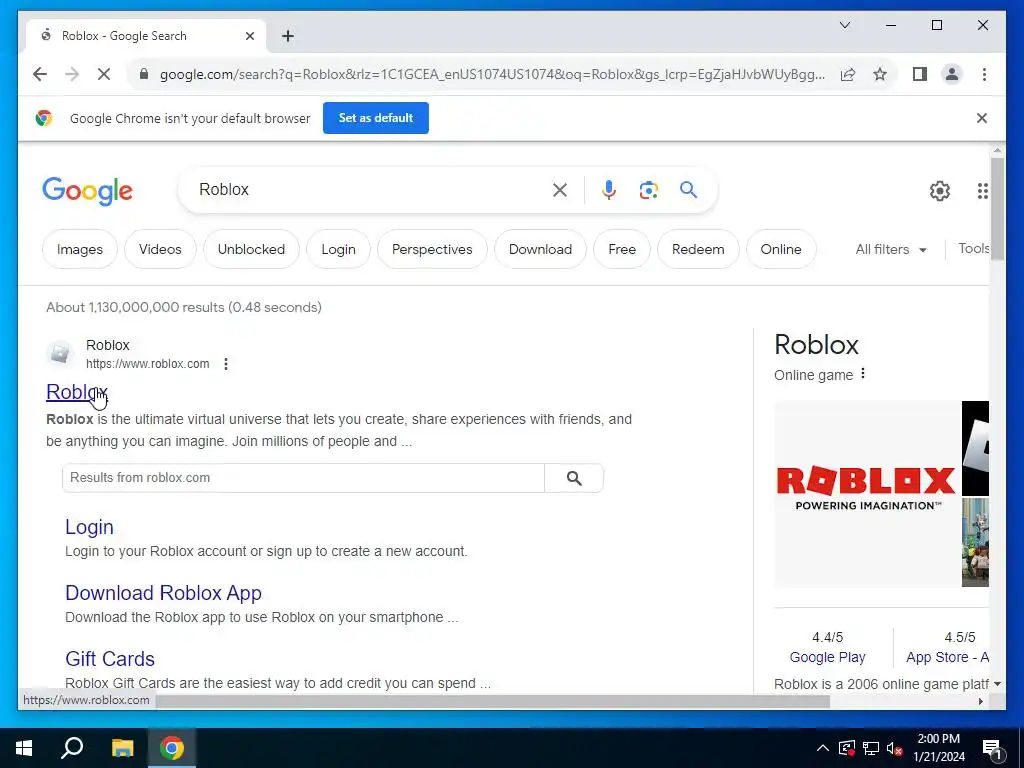Open more options for roblox.com result
1024x768 pixels.
[226, 364]
